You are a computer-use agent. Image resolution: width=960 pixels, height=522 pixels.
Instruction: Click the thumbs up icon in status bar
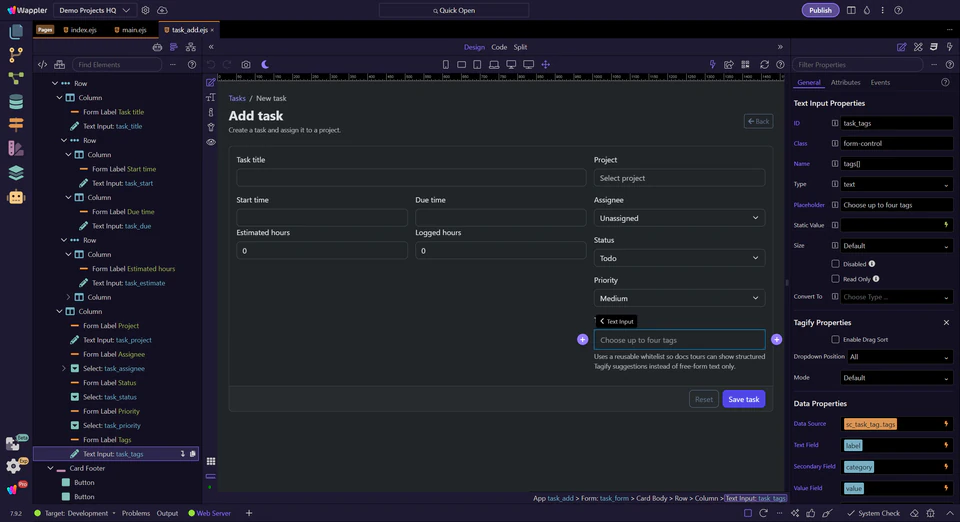point(811,513)
